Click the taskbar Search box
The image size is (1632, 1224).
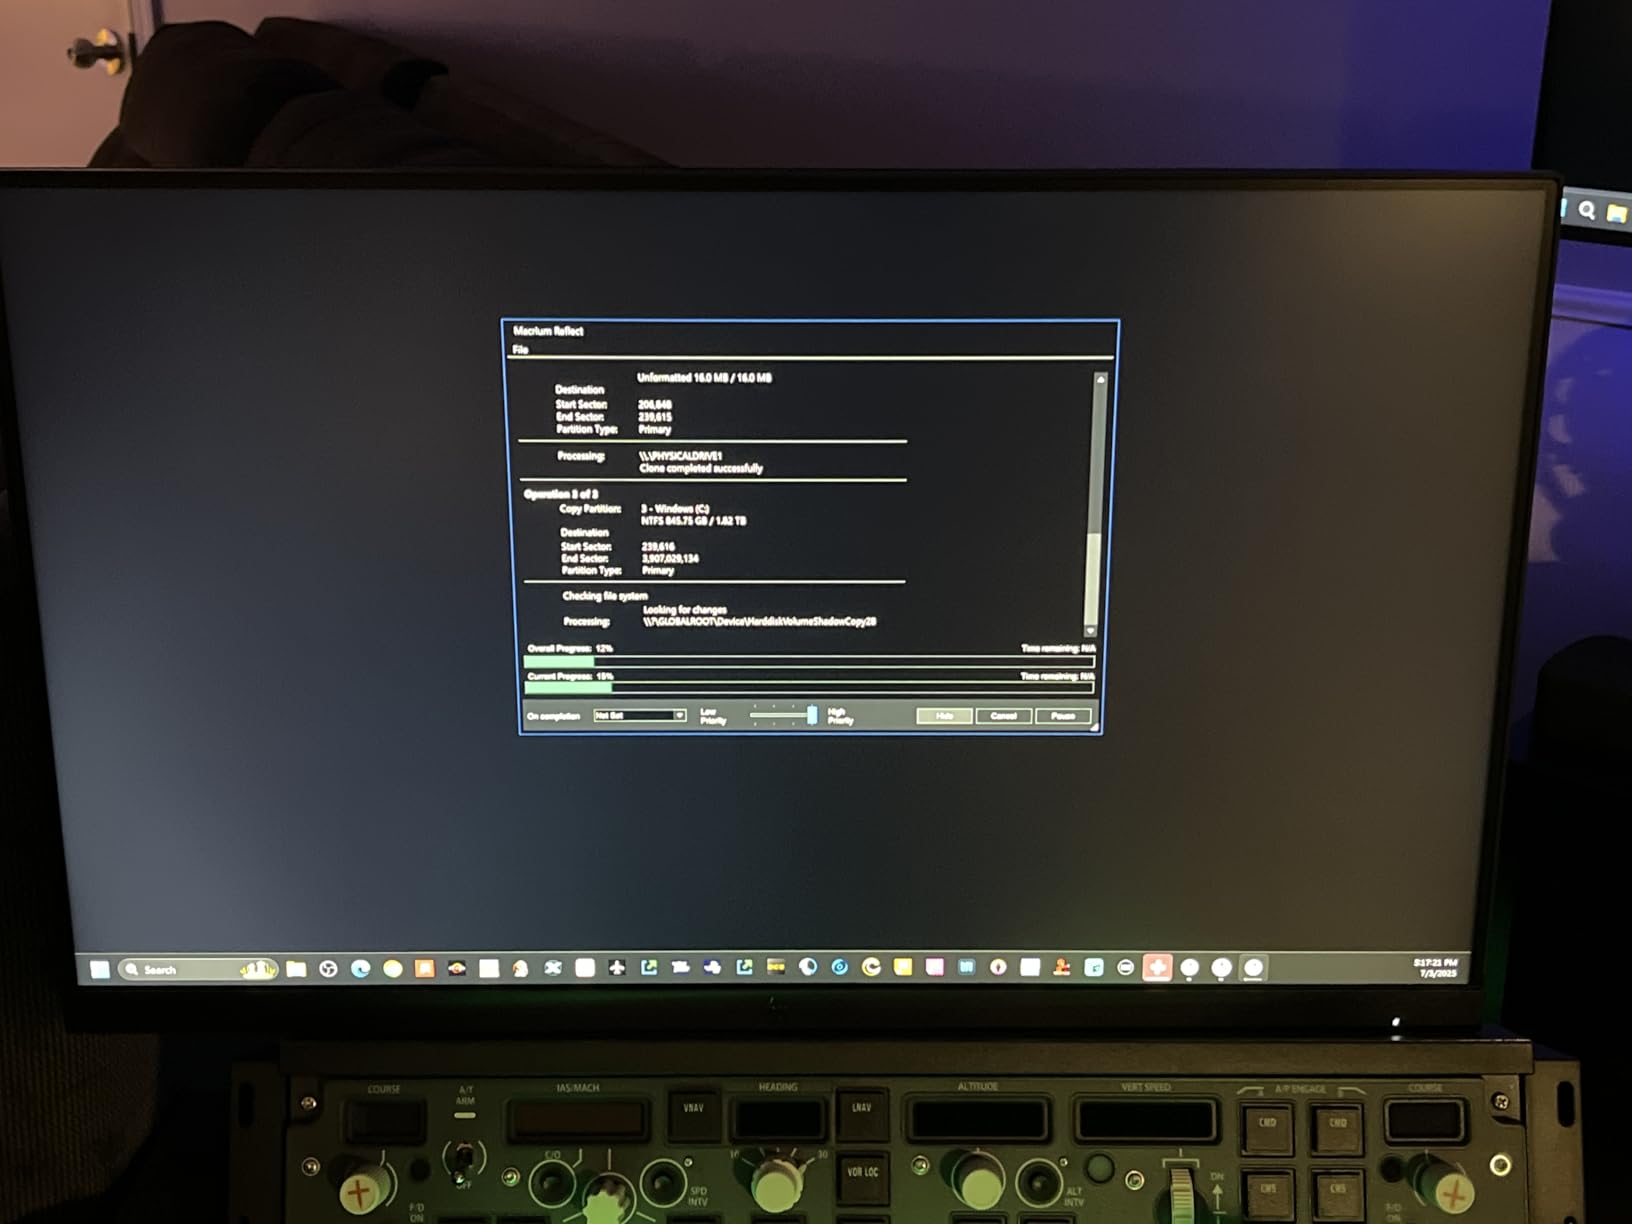(x=198, y=969)
